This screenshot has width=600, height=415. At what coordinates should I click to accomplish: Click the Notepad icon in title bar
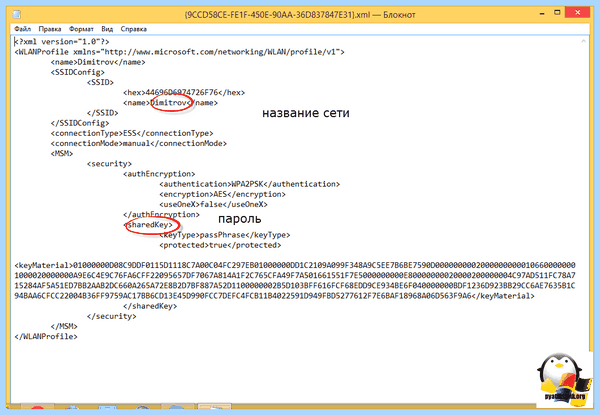coord(16,15)
